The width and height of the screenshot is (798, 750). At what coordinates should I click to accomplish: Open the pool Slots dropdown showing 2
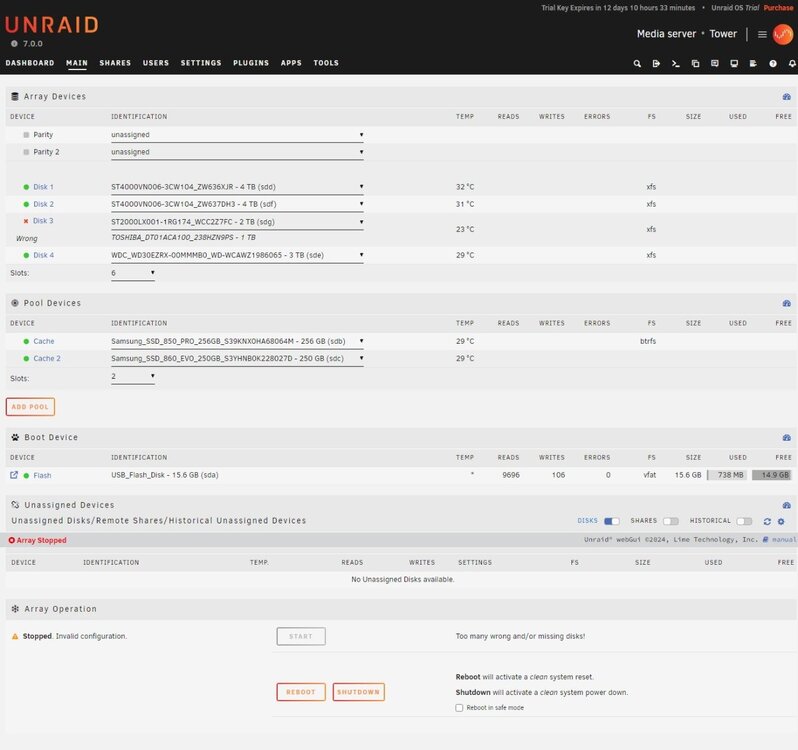coord(133,377)
